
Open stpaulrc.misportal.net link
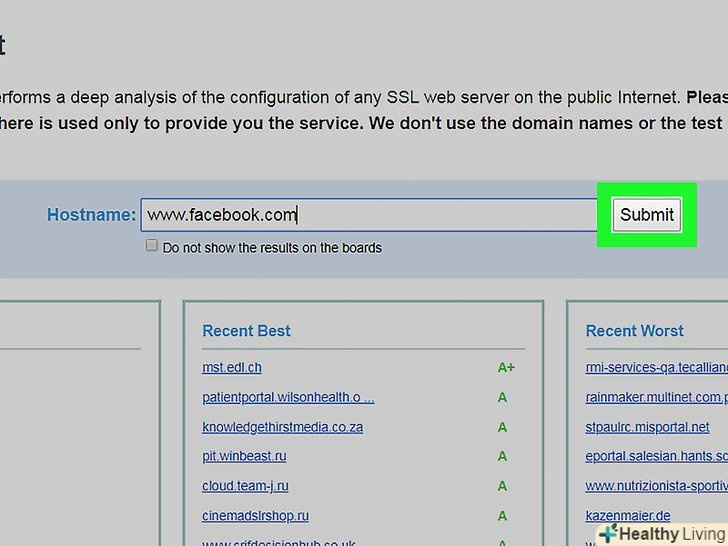[647, 427]
